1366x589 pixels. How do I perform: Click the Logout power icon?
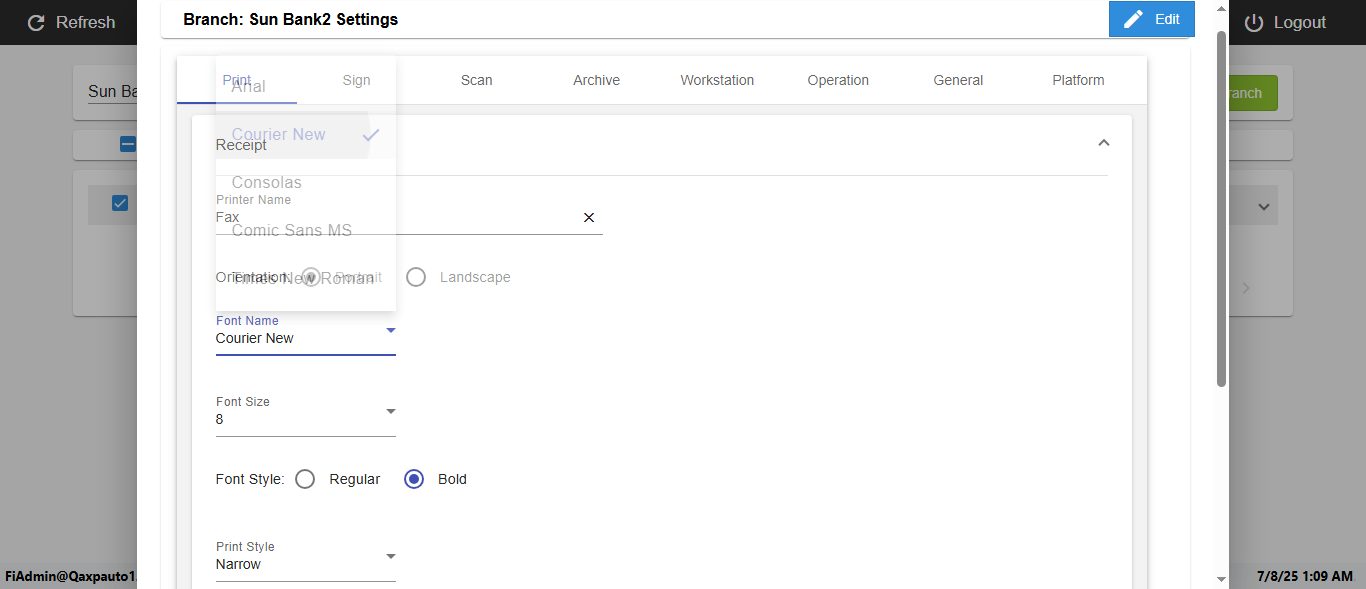click(1254, 22)
